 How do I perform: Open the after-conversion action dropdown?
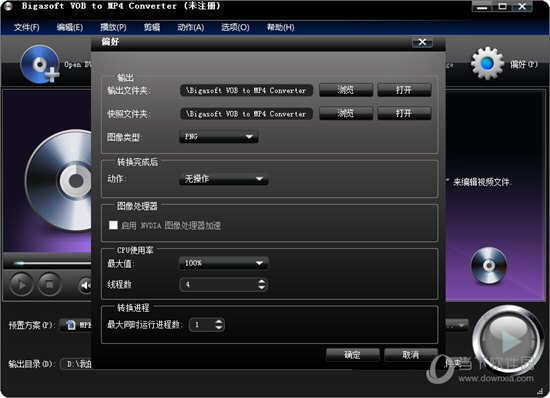[223, 179]
